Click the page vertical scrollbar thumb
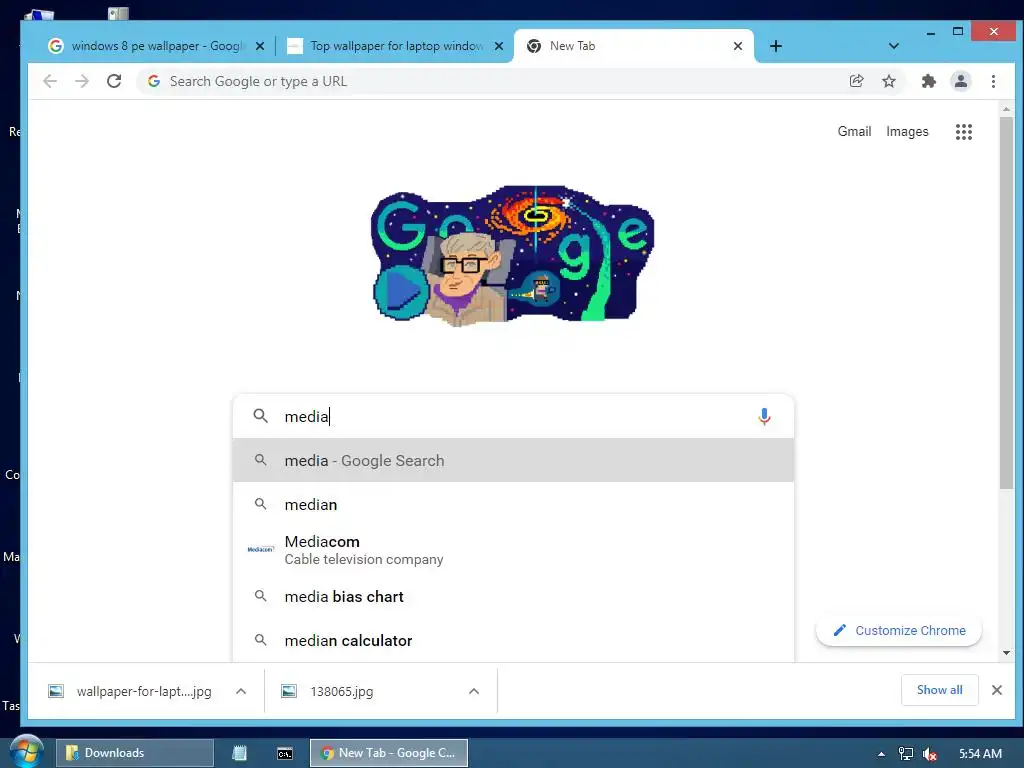Image resolution: width=1024 pixels, height=768 pixels. (1006, 302)
